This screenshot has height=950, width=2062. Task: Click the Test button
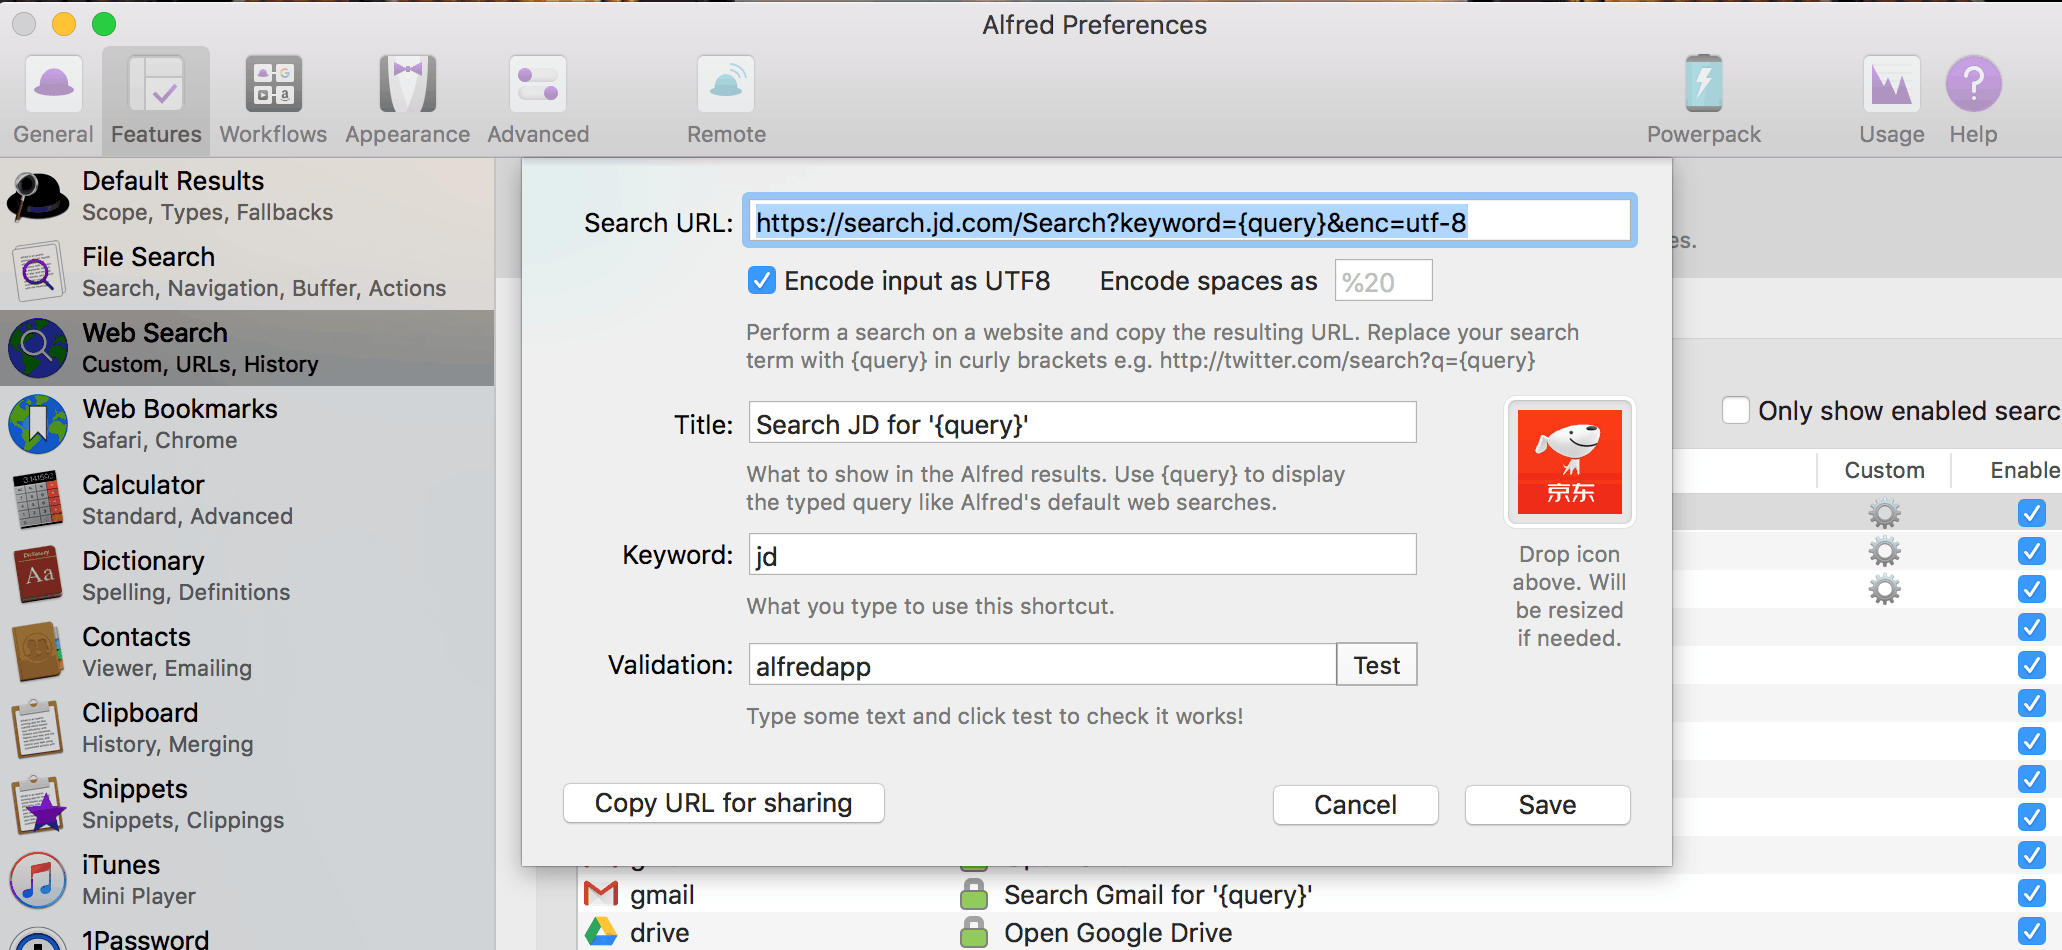click(x=1377, y=665)
